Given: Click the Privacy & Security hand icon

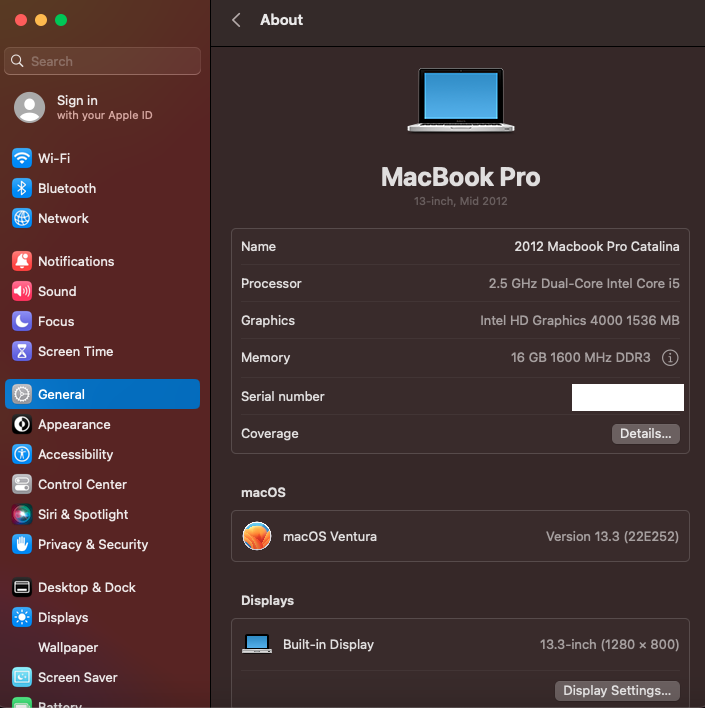Looking at the screenshot, I should pyautogui.click(x=22, y=544).
